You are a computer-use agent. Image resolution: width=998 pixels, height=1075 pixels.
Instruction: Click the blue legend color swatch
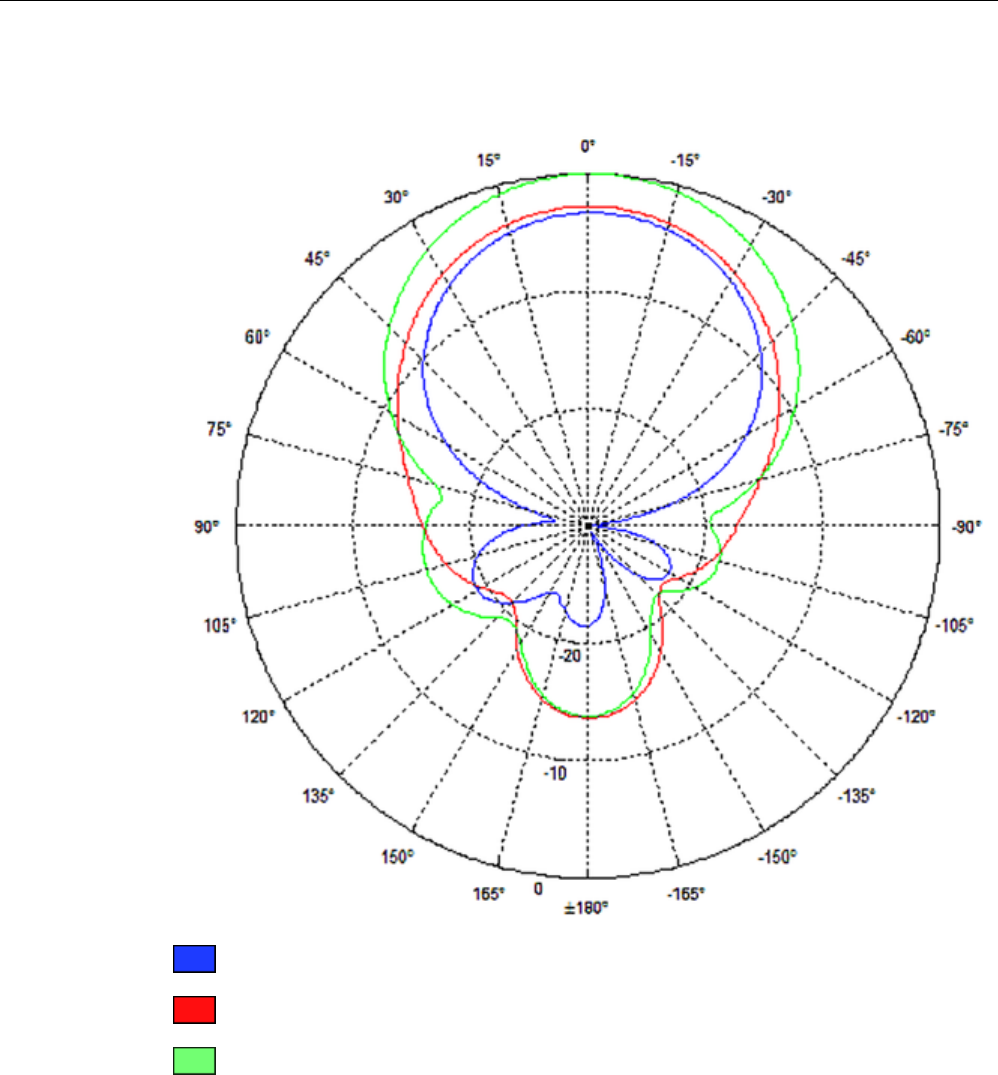[x=195, y=958]
